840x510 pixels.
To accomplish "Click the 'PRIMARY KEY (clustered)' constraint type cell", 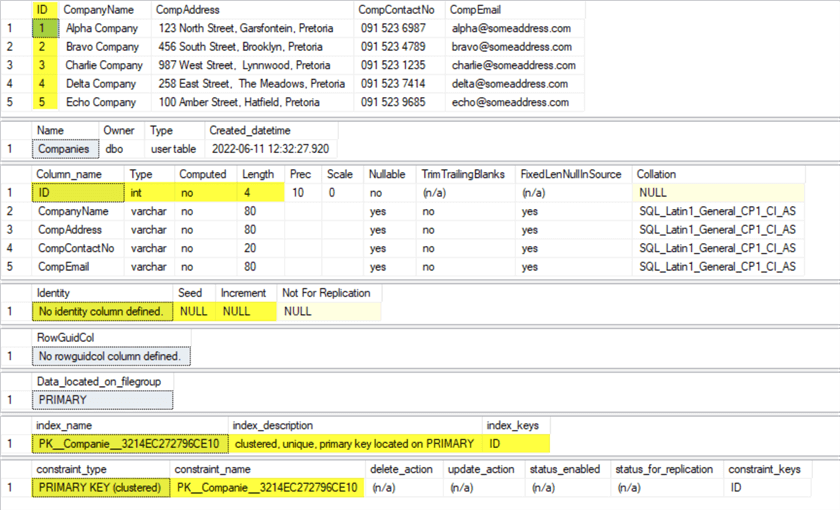I will 101,488.
